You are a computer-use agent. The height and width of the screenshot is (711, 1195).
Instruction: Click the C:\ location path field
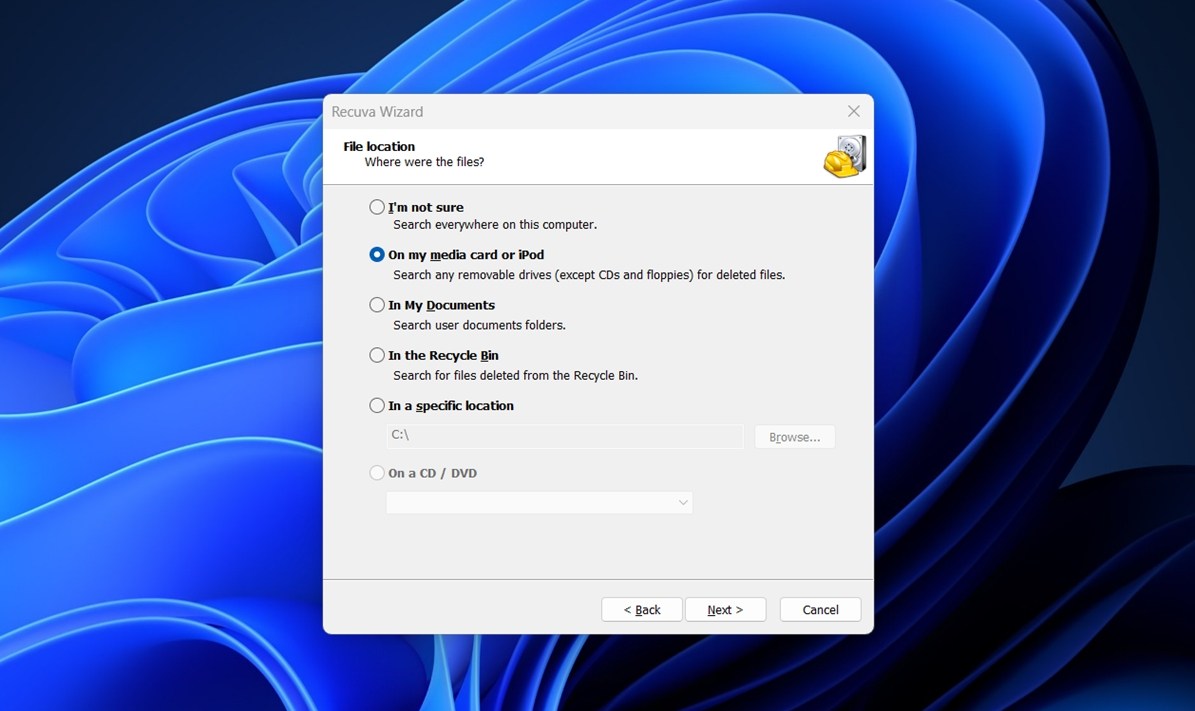pos(564,436)
